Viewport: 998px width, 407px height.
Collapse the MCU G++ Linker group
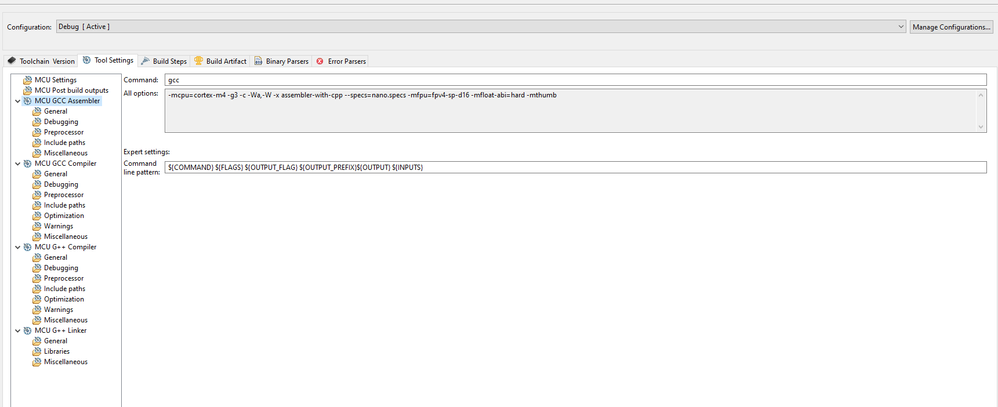17,331
